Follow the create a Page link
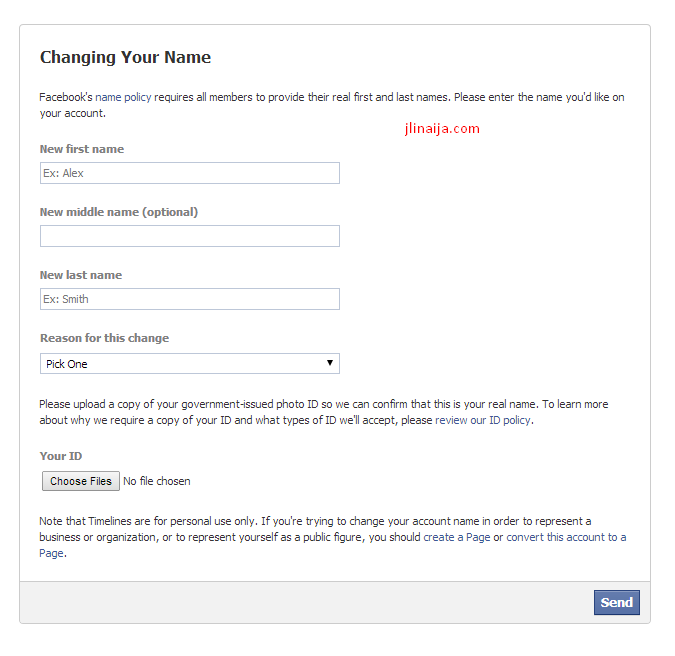Viewport: 675px width, 656px height. [457, 537]
